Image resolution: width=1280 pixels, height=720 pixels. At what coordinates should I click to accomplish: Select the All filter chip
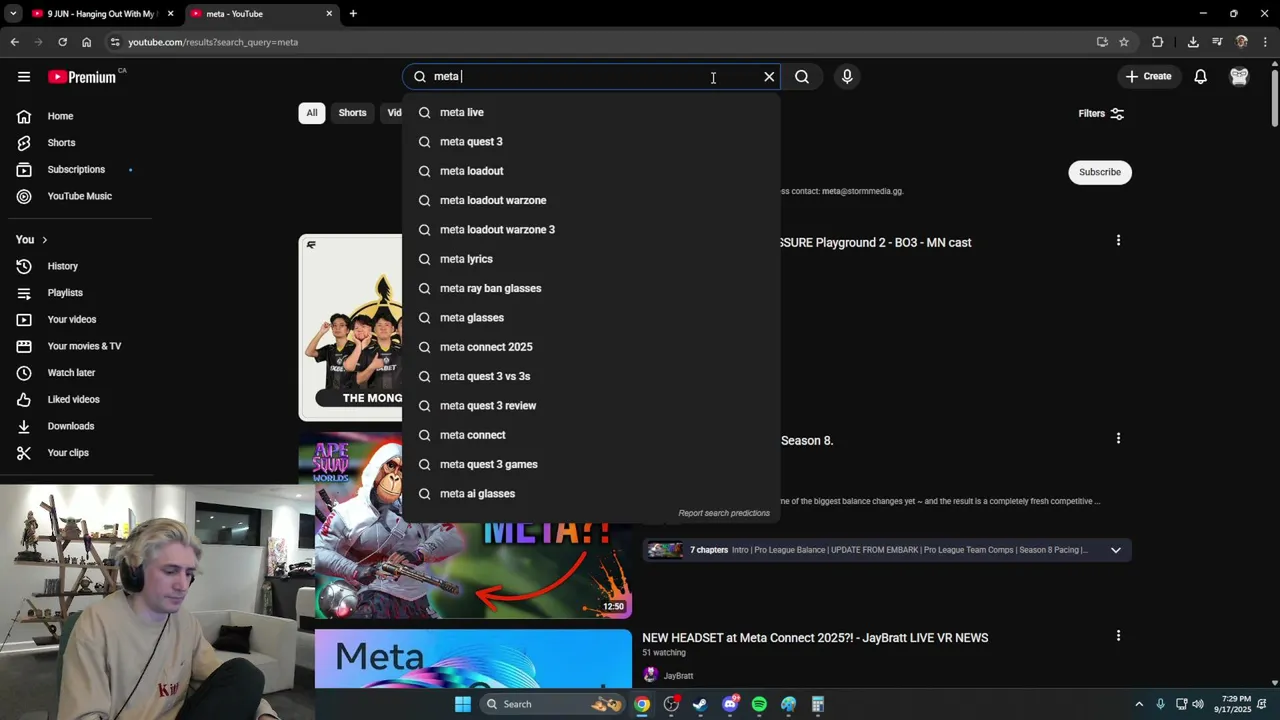coord(312,113)
